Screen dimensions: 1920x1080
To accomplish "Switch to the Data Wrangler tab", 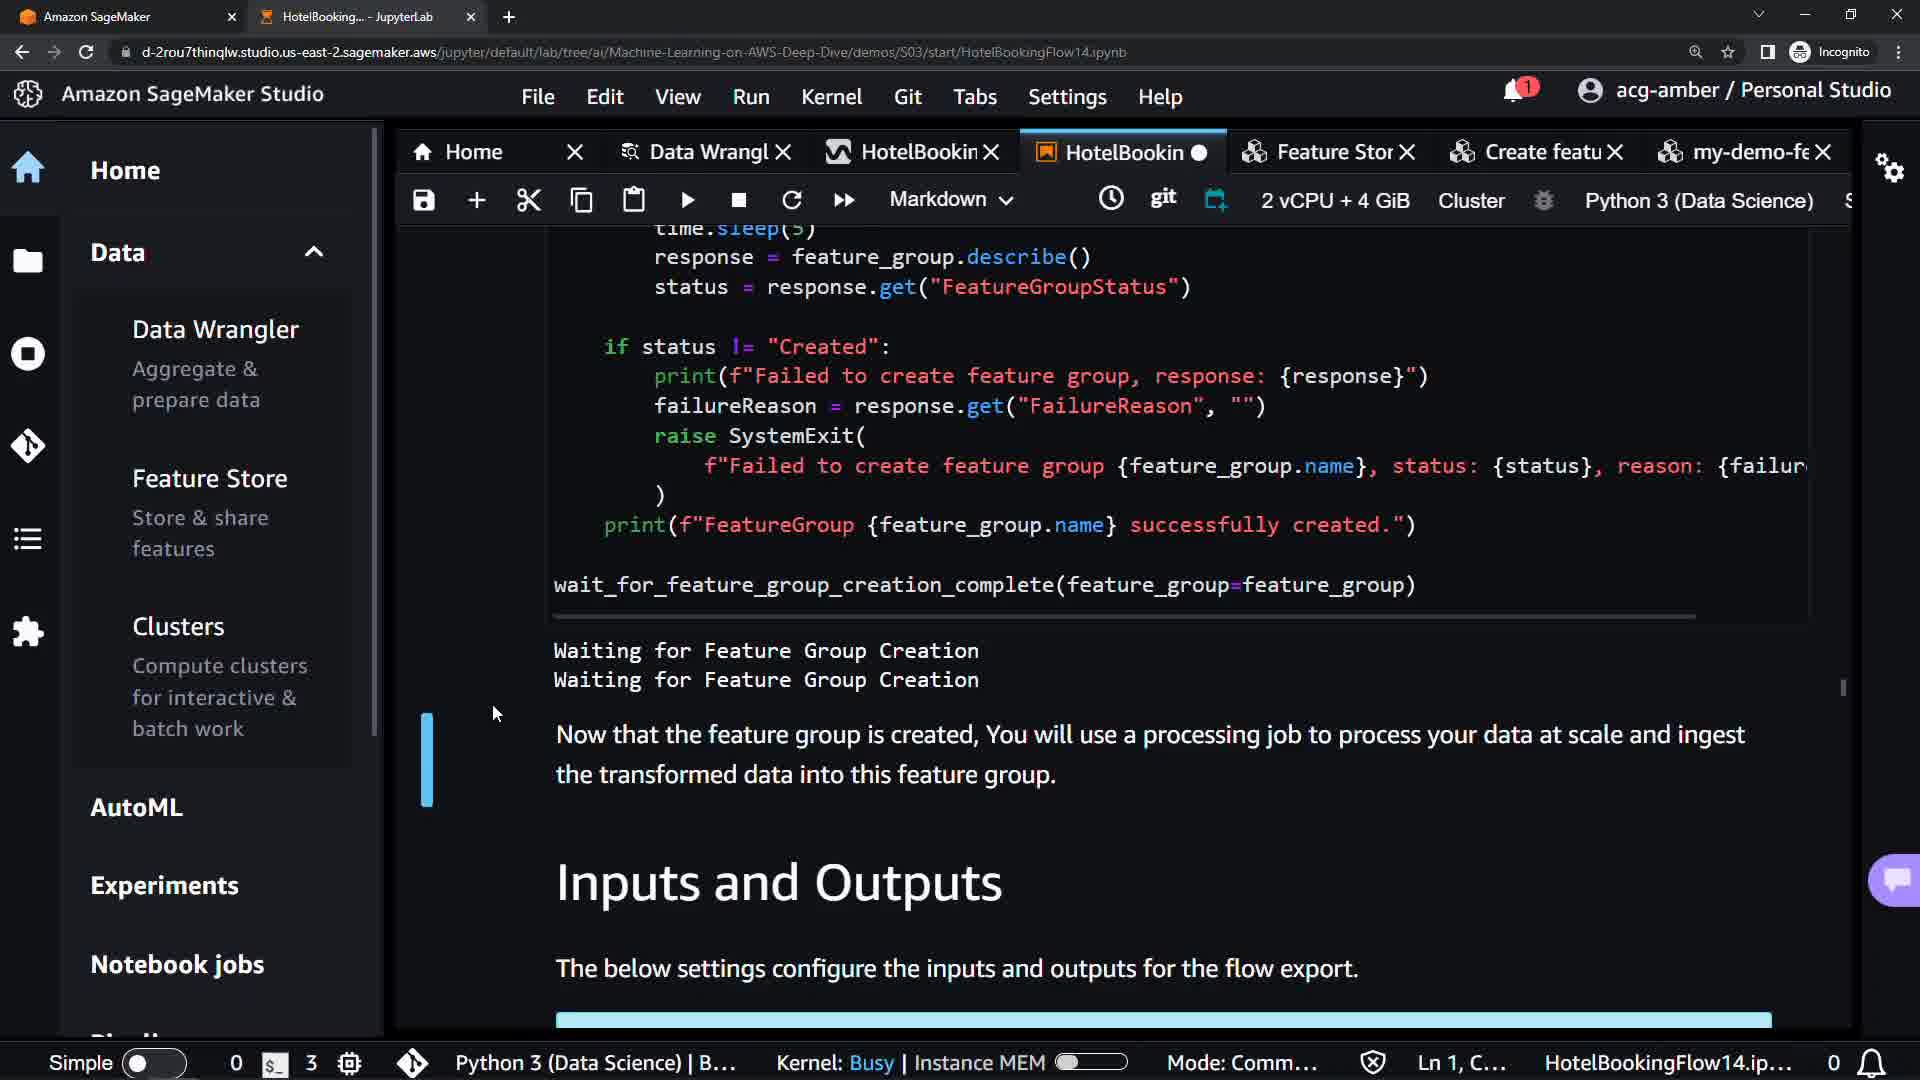I will [707, 152].
